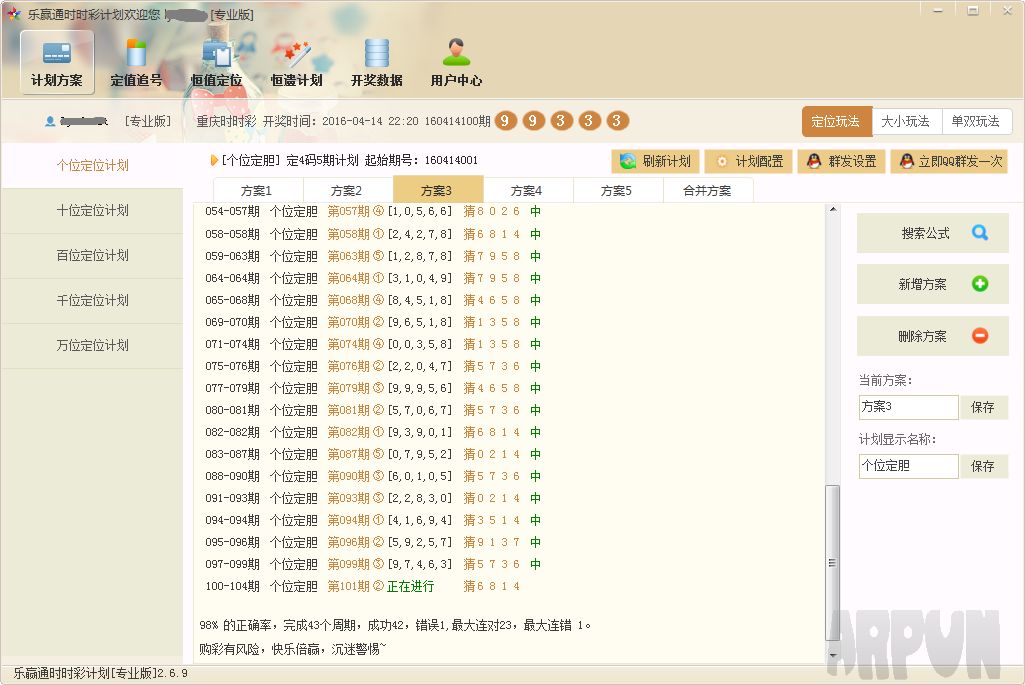Click the 删除方案 button
Viewport: 1025px width, 685px height.
[933, 337]
